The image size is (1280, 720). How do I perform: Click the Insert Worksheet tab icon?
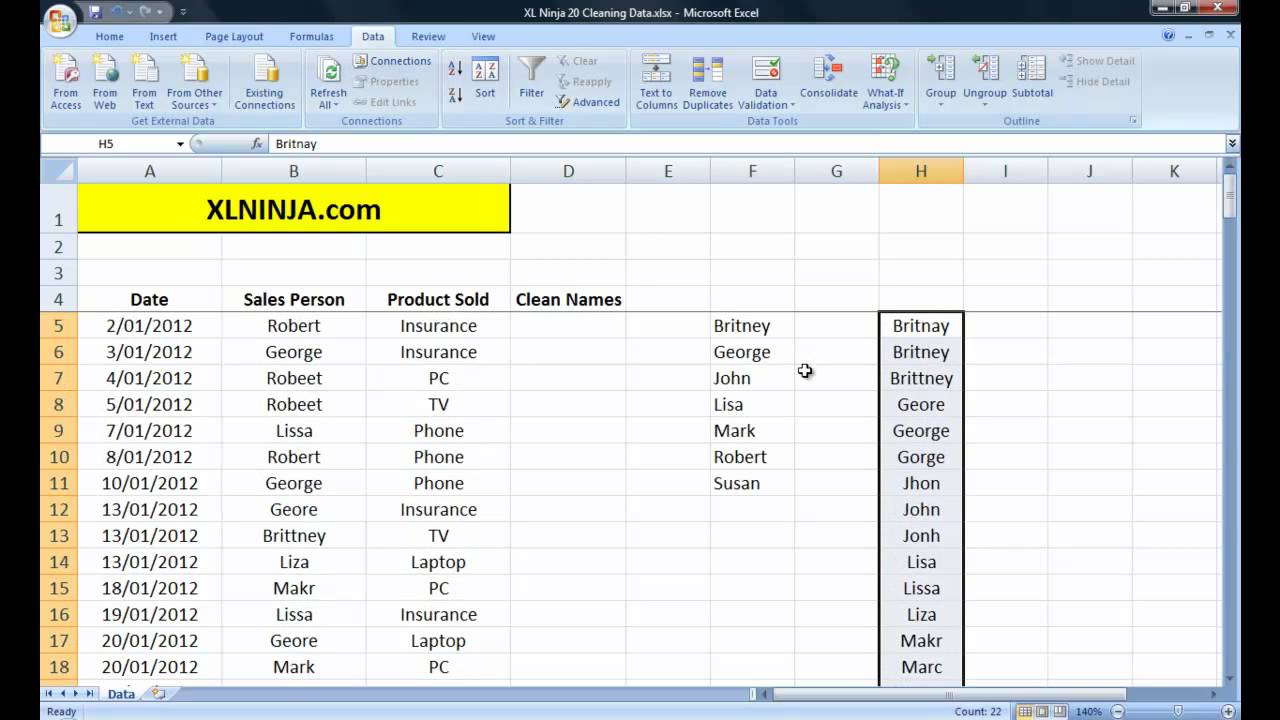(158, 693)
